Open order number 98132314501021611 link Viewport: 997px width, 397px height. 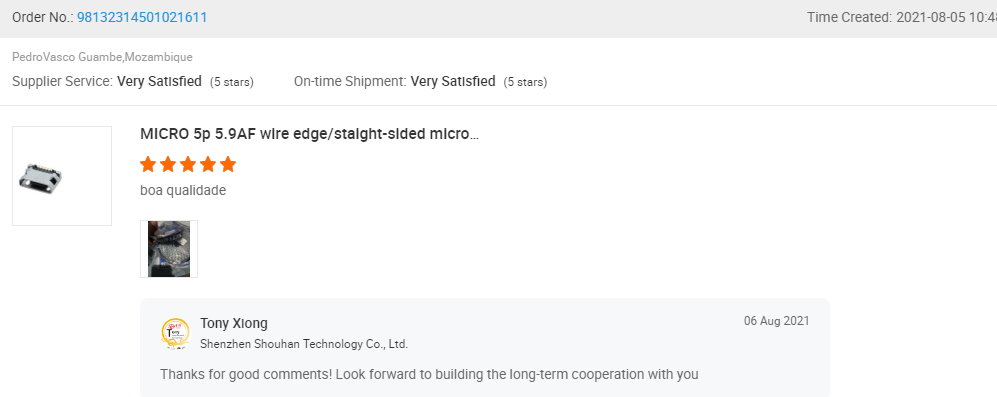coord(142,17)
